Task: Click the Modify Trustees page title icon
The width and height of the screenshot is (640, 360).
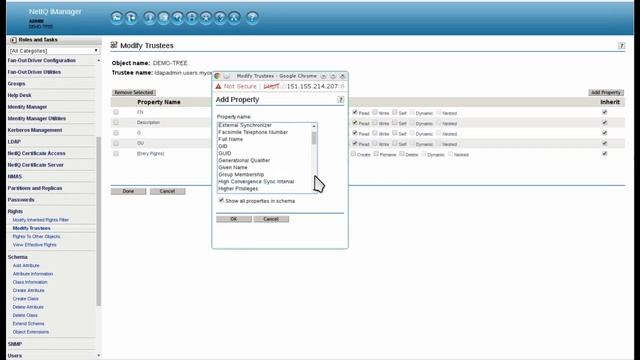Action: [114, 45]
